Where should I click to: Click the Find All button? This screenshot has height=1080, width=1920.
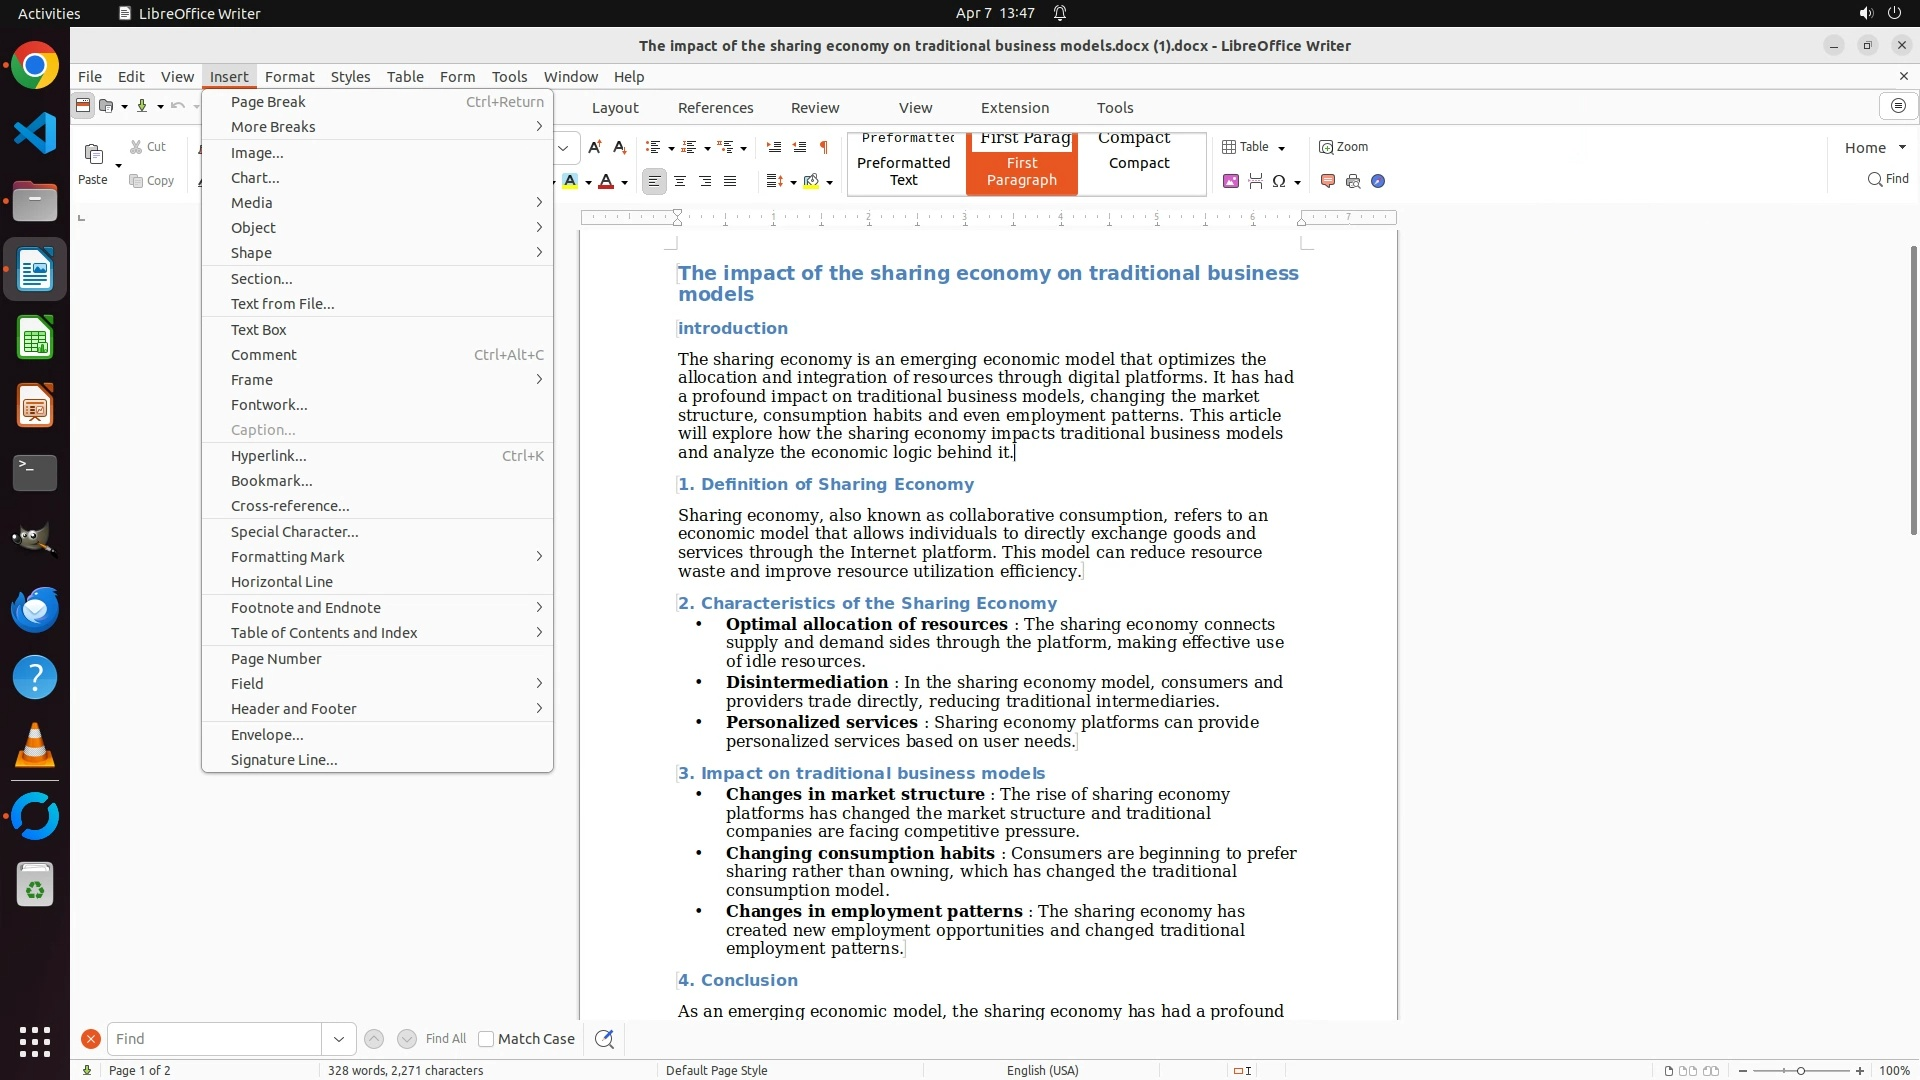point(445,1039)
